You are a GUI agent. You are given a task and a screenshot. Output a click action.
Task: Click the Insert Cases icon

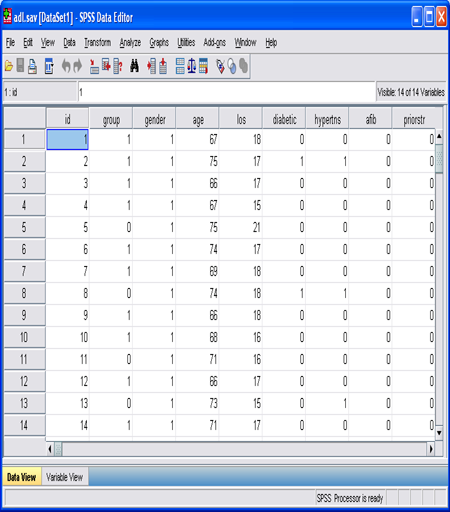tap(152, 66)
